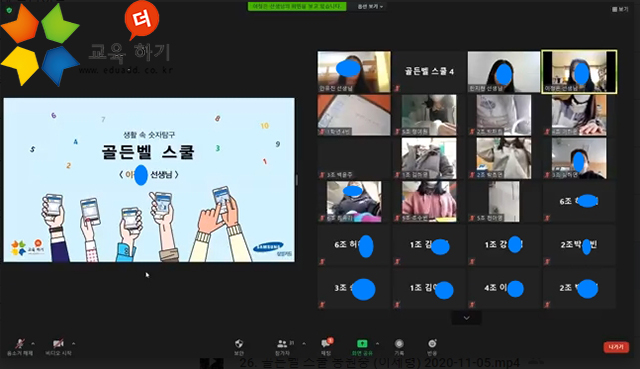The height and width of the screenshot is (369, 640).
Task: Click the green Share Screen (화면 공유) icon
Action: tap(362, 347)
